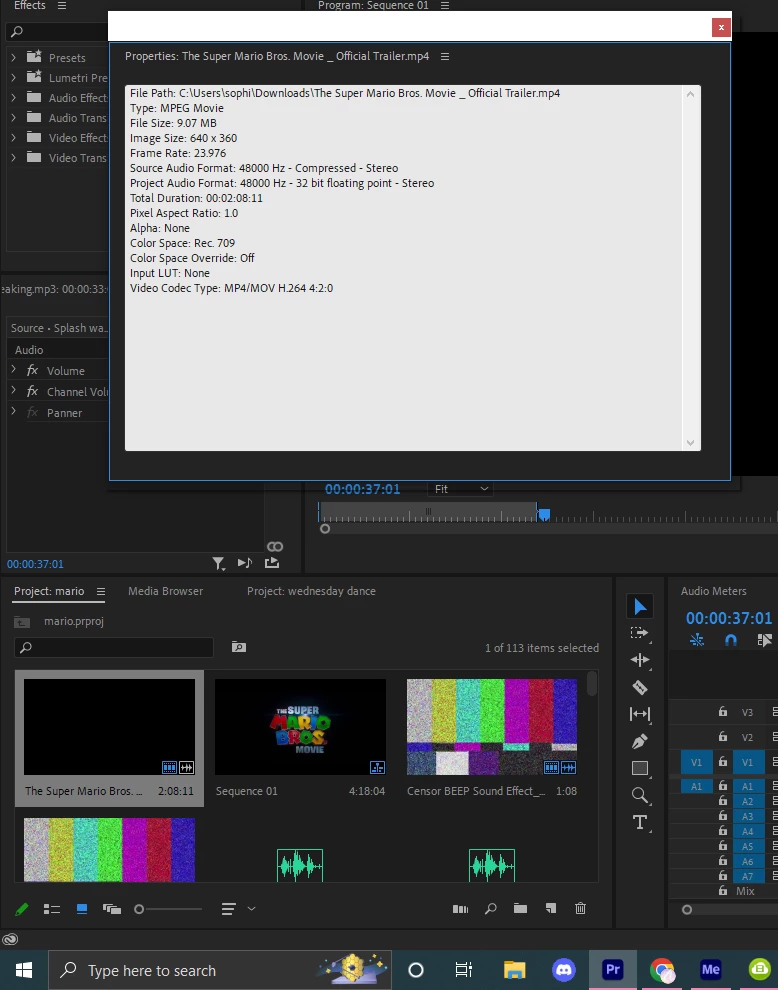Open the Program Sequence 01 panel menu
This screenshot has height=990, width=778.
(x=445, y=5)
